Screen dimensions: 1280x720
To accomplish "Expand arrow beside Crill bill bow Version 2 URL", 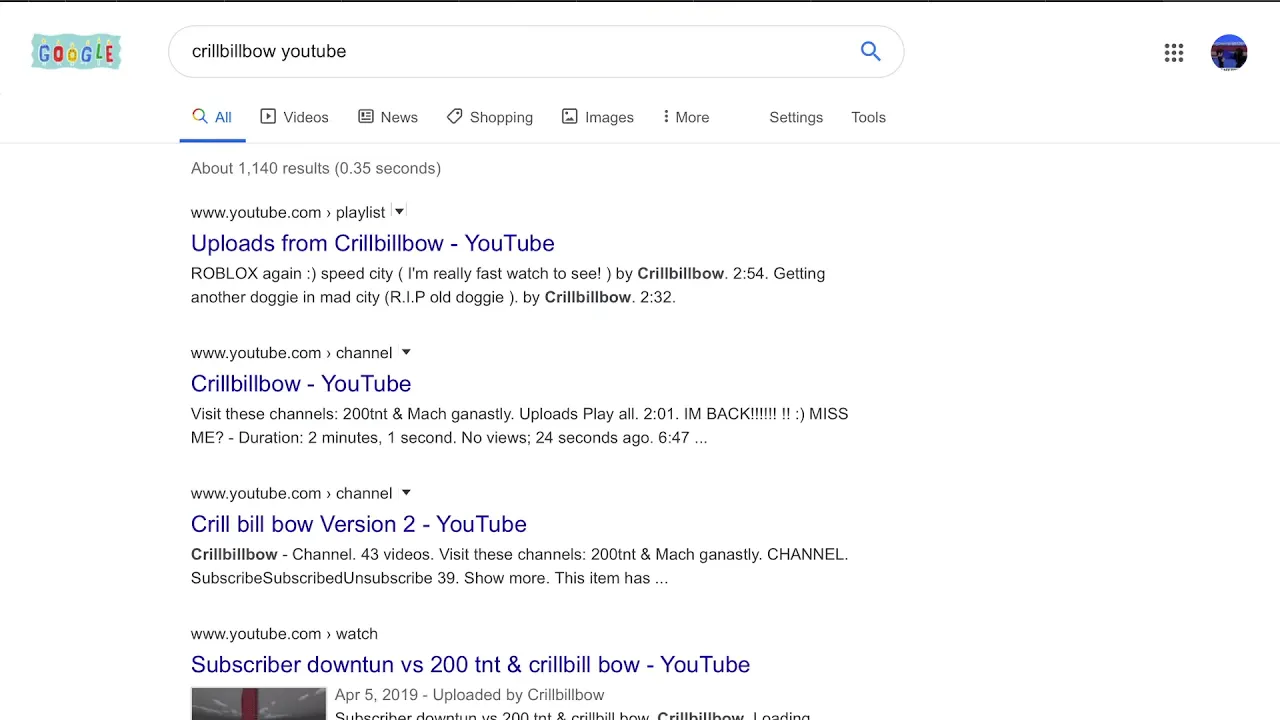I will click(406, 493).
